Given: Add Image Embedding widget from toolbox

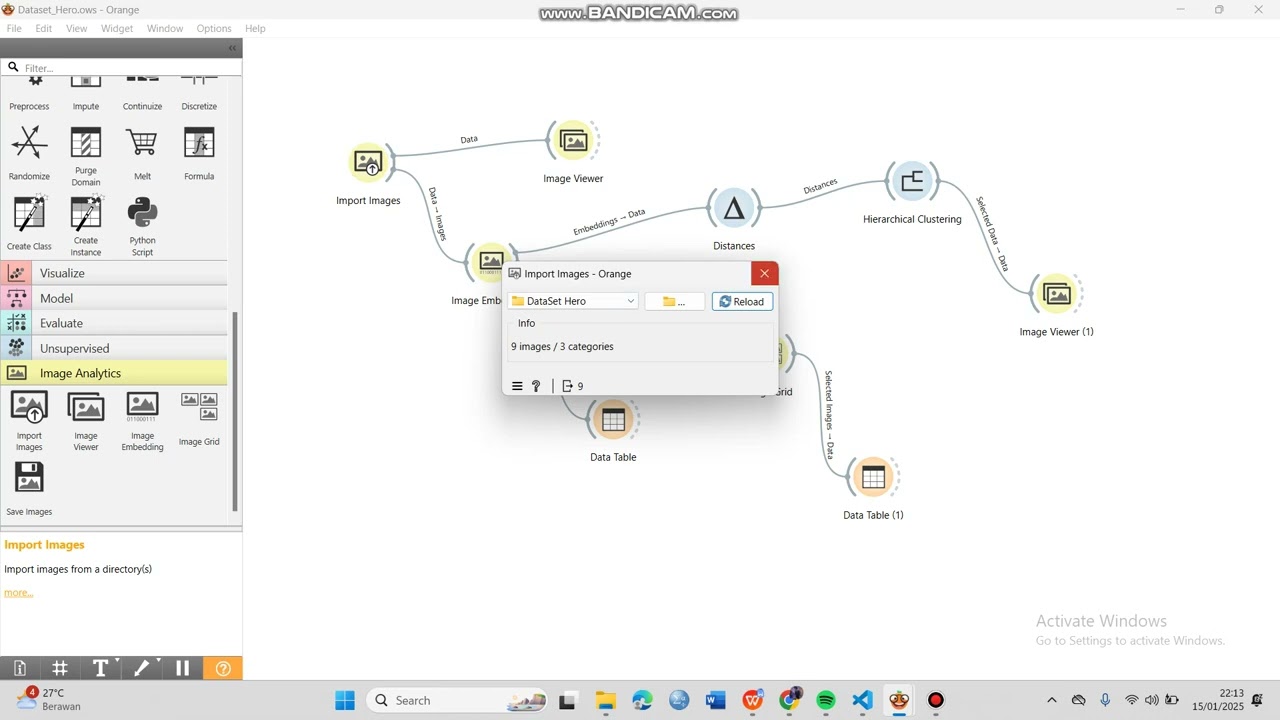Looking at the screenshot, I should pos(142,421).
